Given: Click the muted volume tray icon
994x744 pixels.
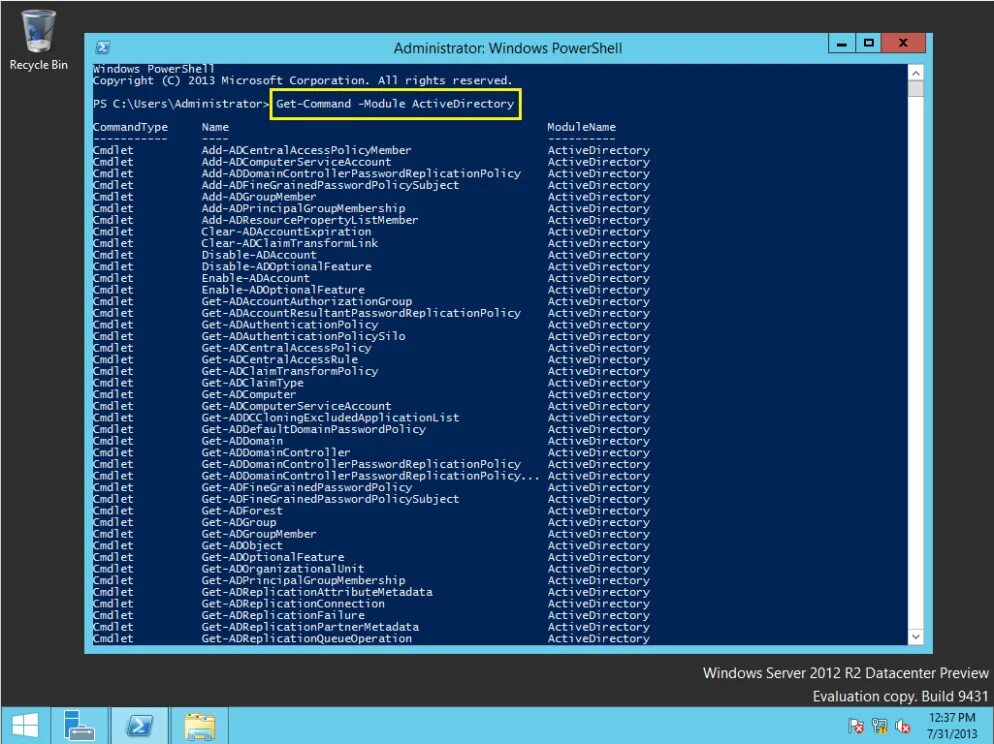Looking at the screenshot, I should point(903,726).
